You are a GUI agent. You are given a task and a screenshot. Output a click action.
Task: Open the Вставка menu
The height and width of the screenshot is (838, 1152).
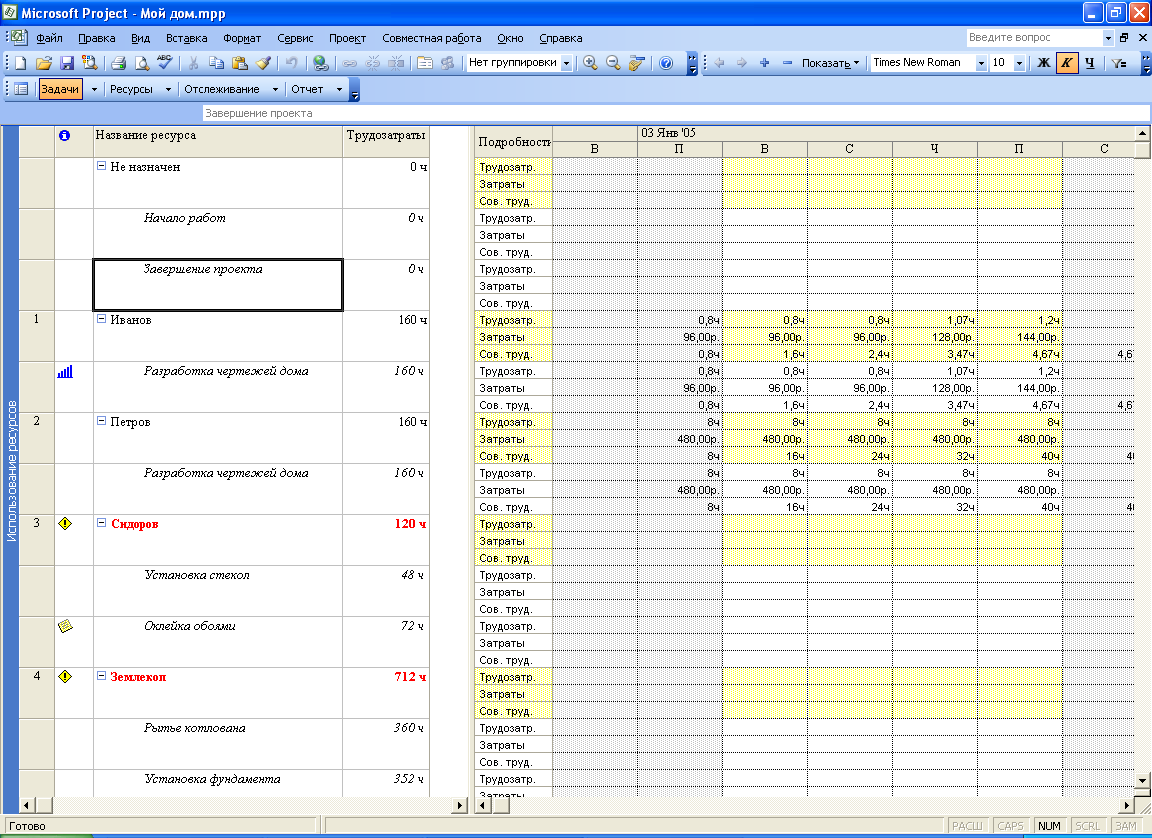pyautogui.click(x=186, y=38)
